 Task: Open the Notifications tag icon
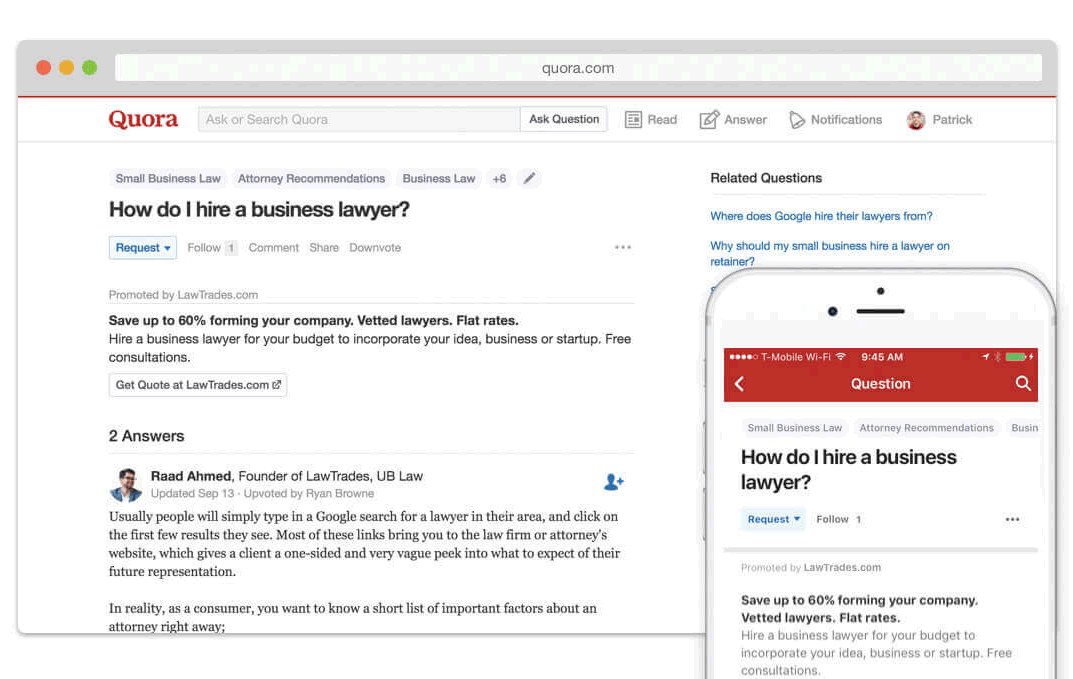(797, 120)
